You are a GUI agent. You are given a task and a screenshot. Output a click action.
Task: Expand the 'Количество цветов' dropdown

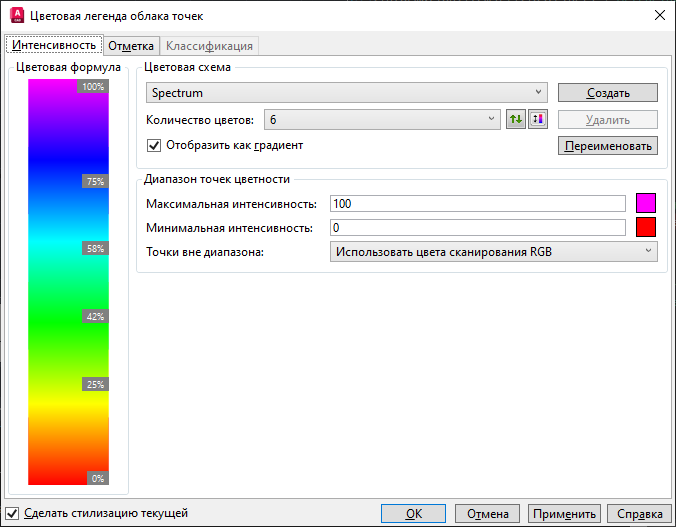(x=382, y=119)
